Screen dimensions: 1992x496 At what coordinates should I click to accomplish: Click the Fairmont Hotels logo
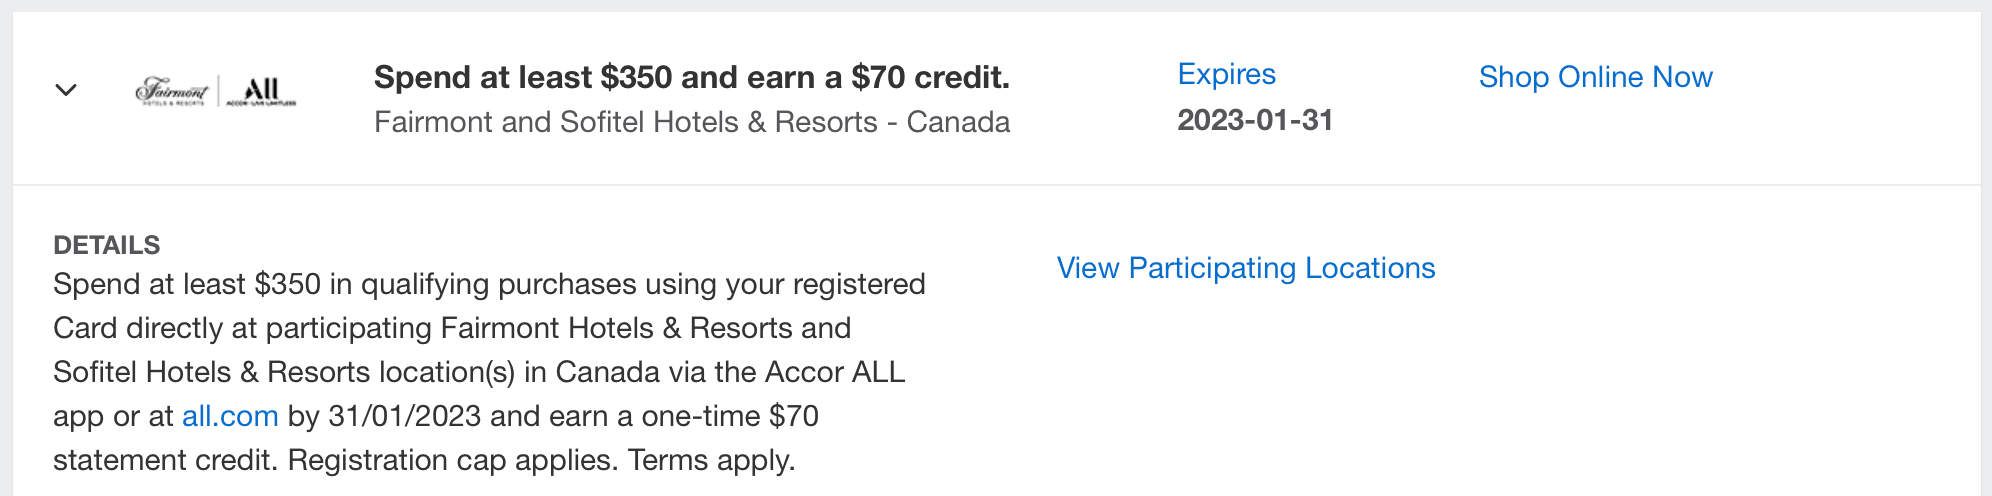coord(172,91)
